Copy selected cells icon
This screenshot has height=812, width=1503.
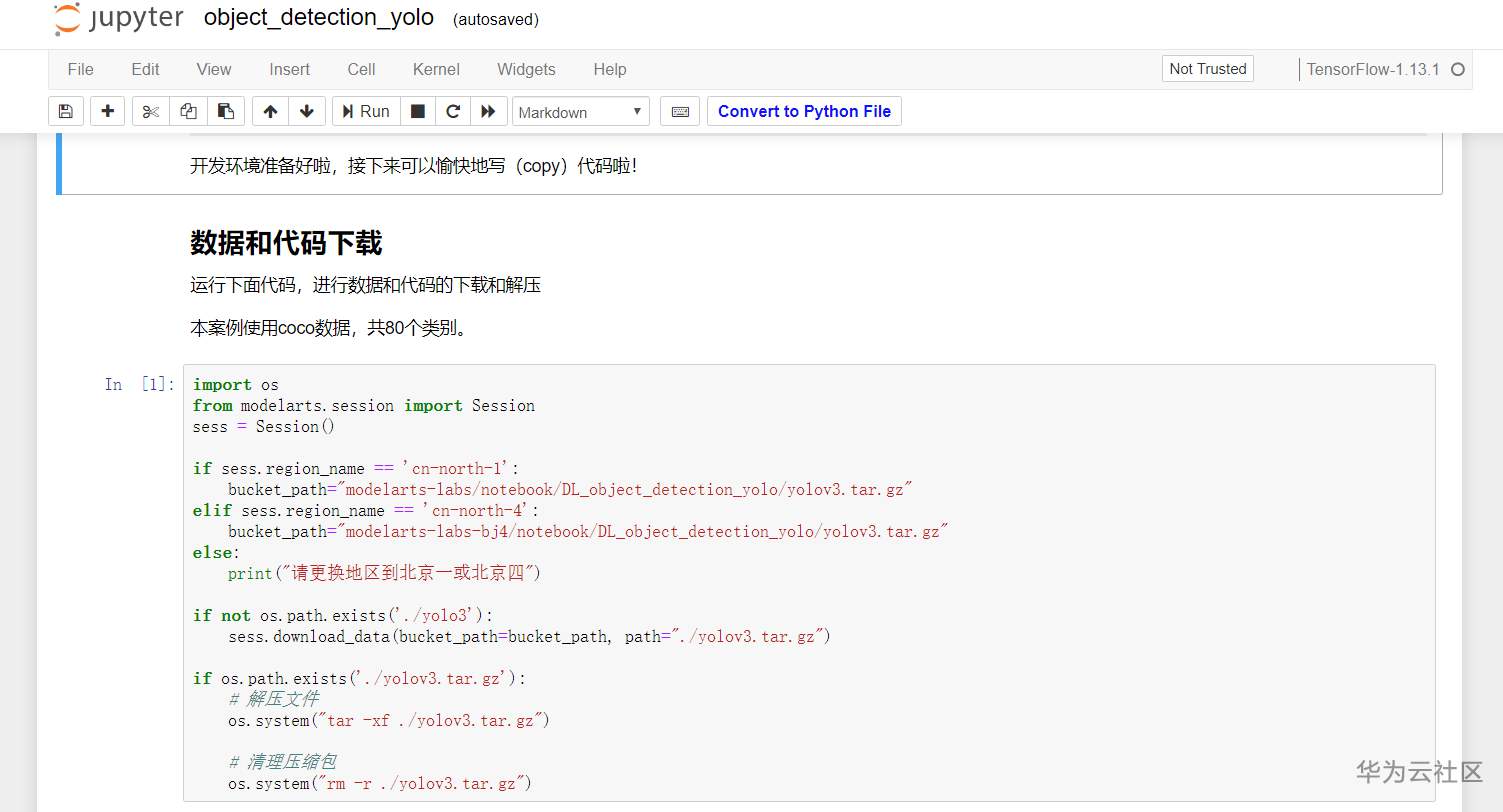click(x=188, y=111)
